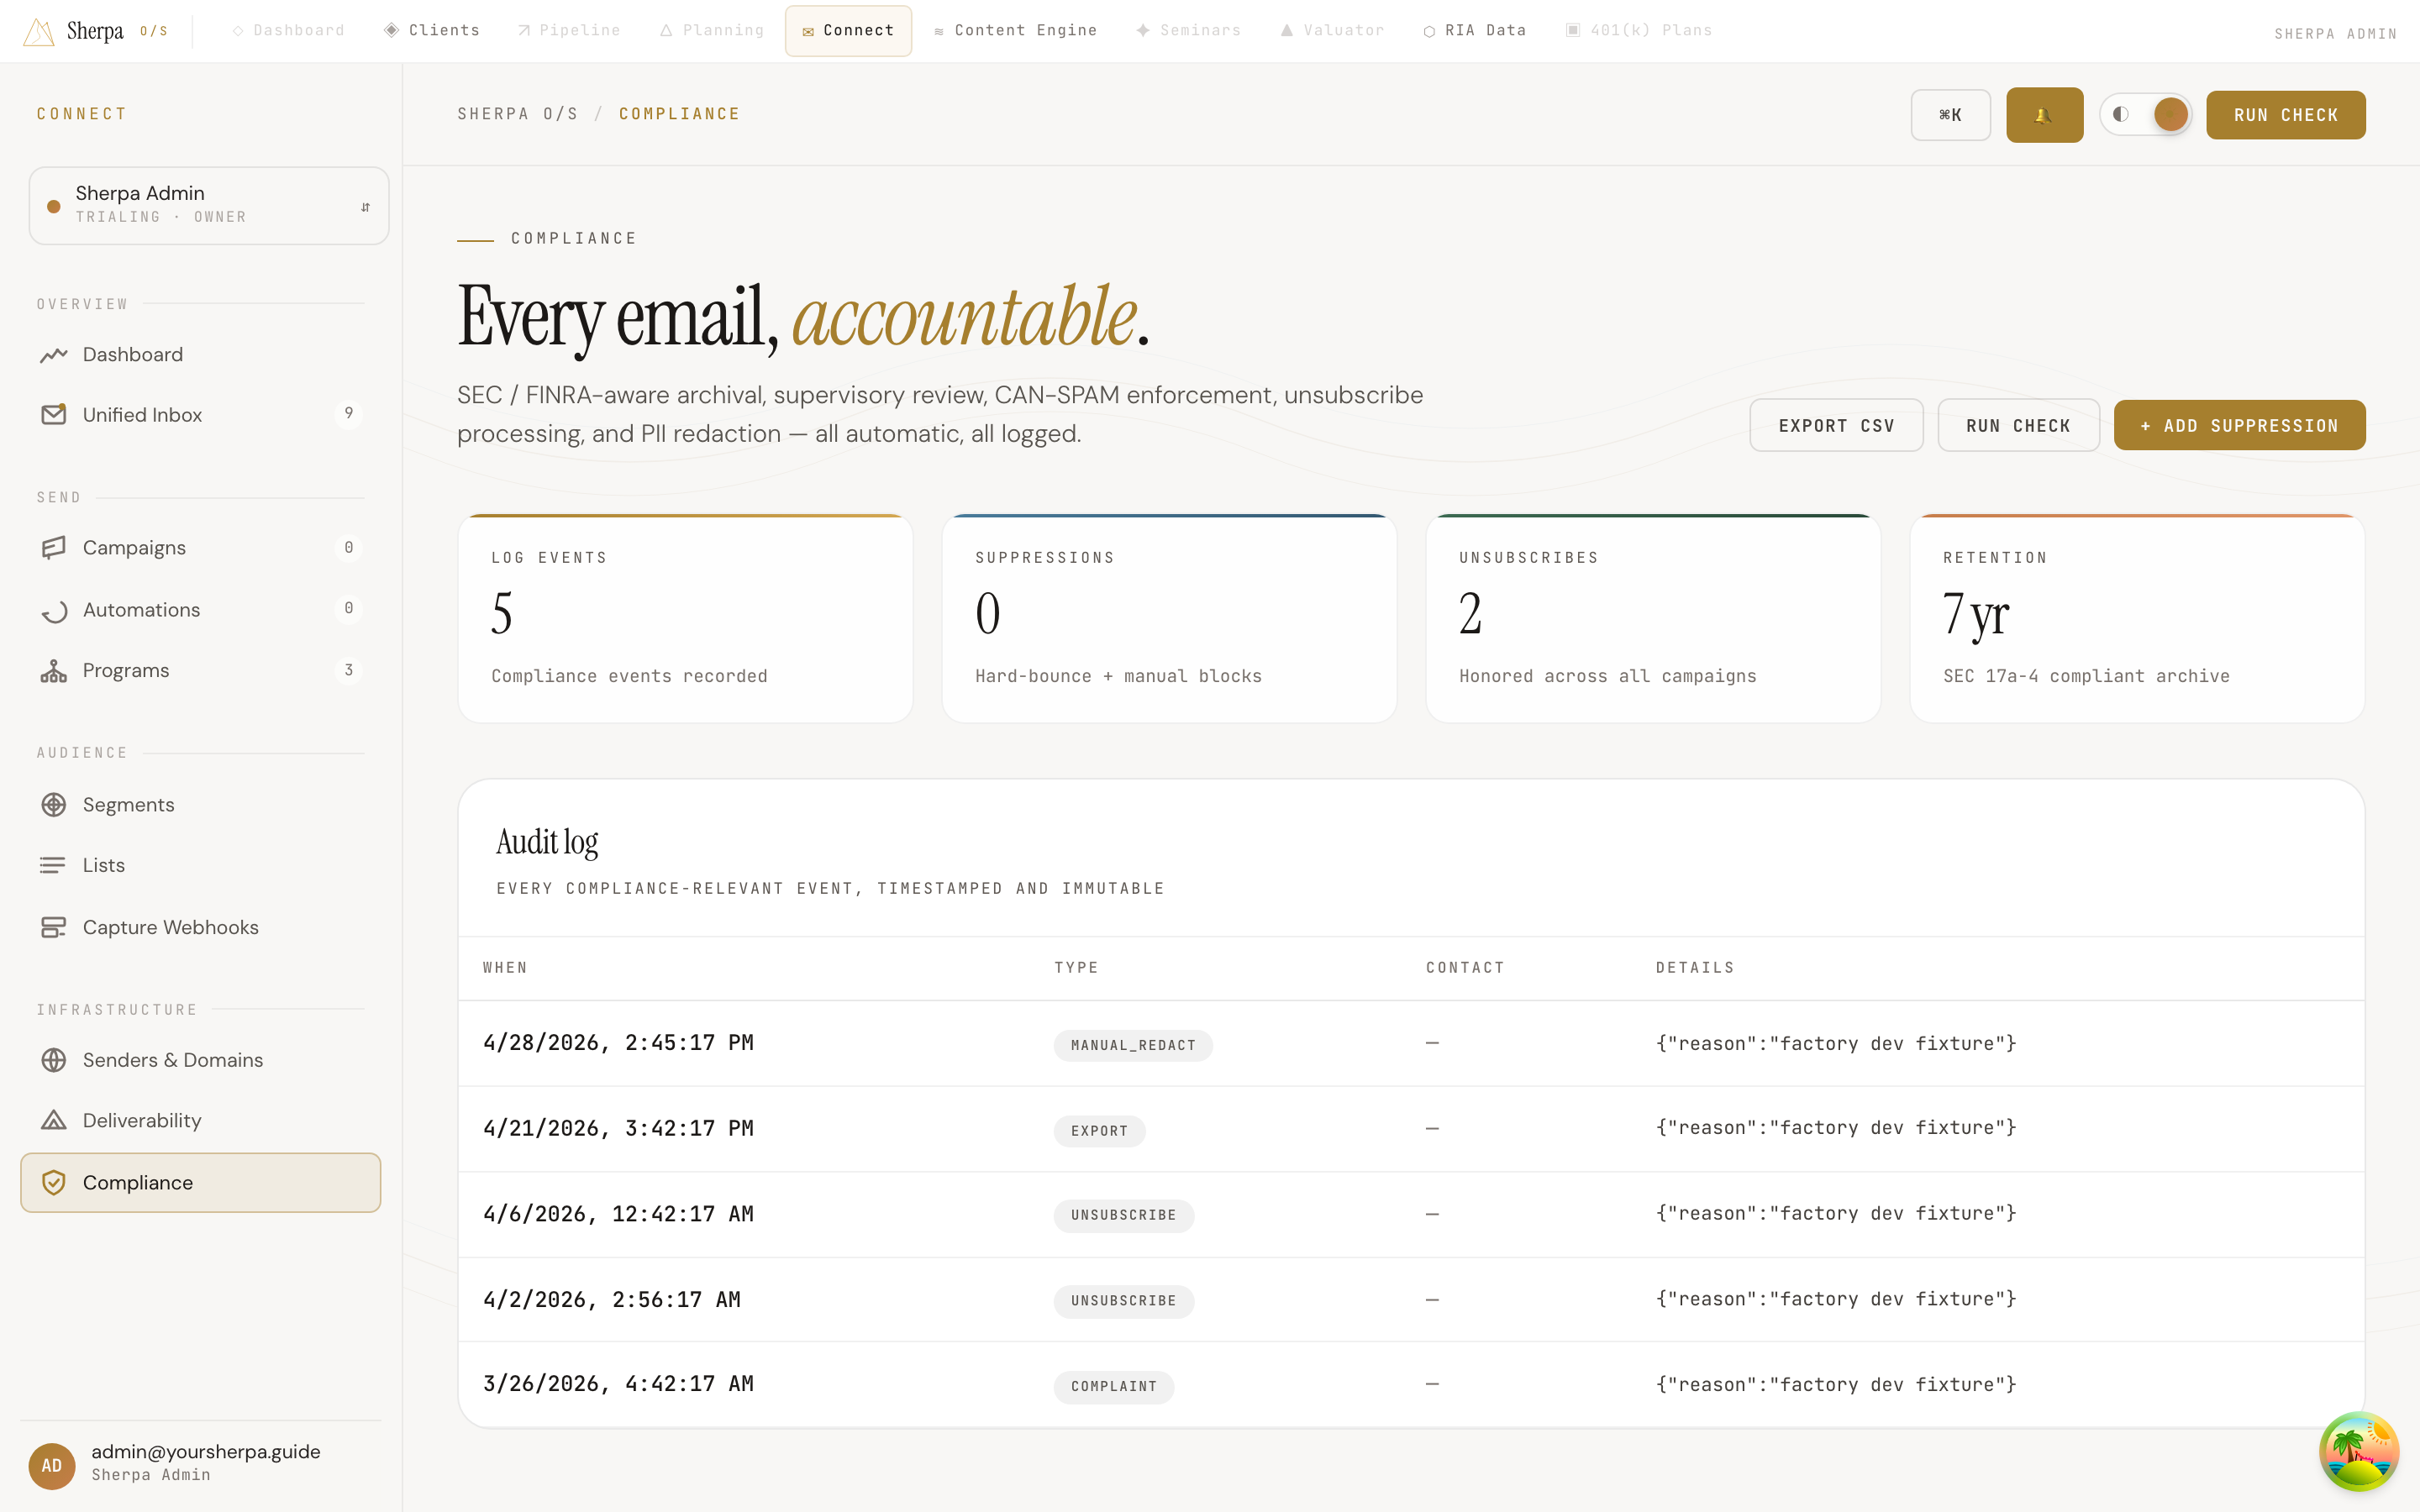Viewport: 2420px width, 1512px height.
Task: Click the MANUAL_REDACT type badge
Action: pyautogui.click(x=1133, y=1045)
